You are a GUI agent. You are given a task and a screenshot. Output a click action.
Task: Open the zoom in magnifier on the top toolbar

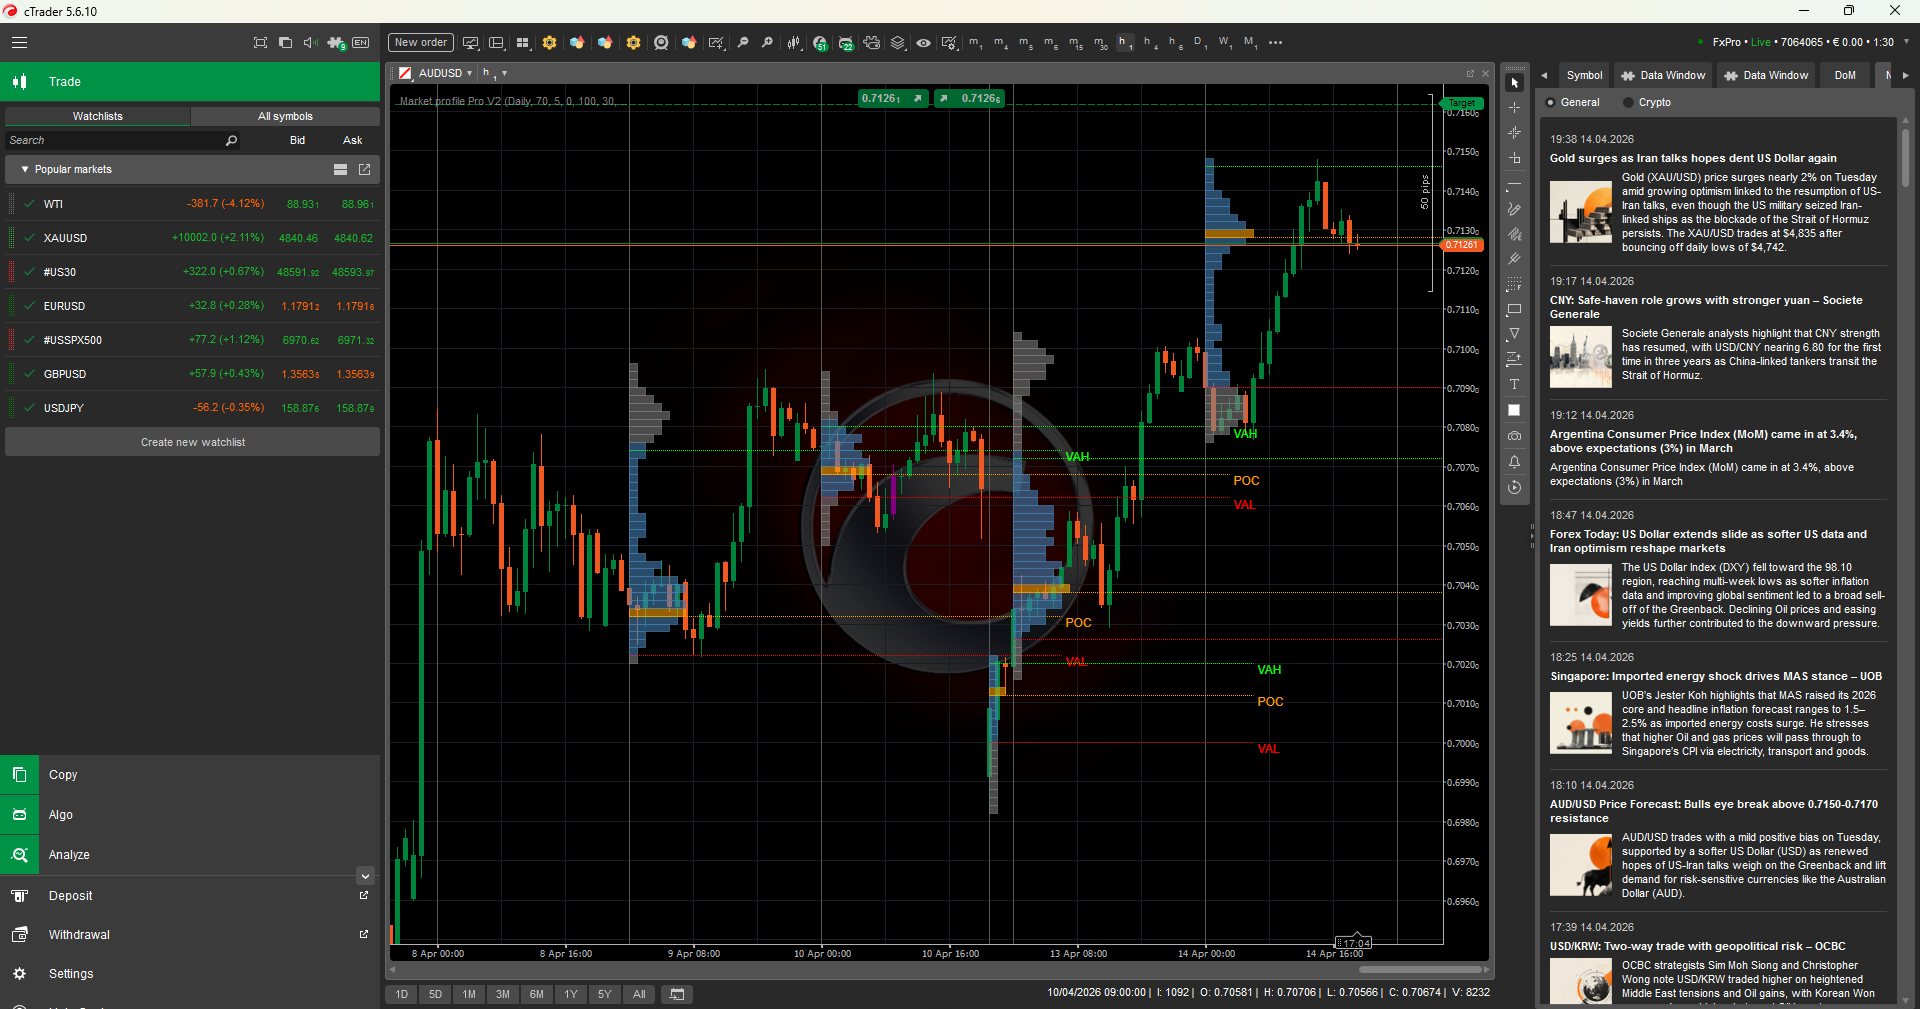[767, 43]
